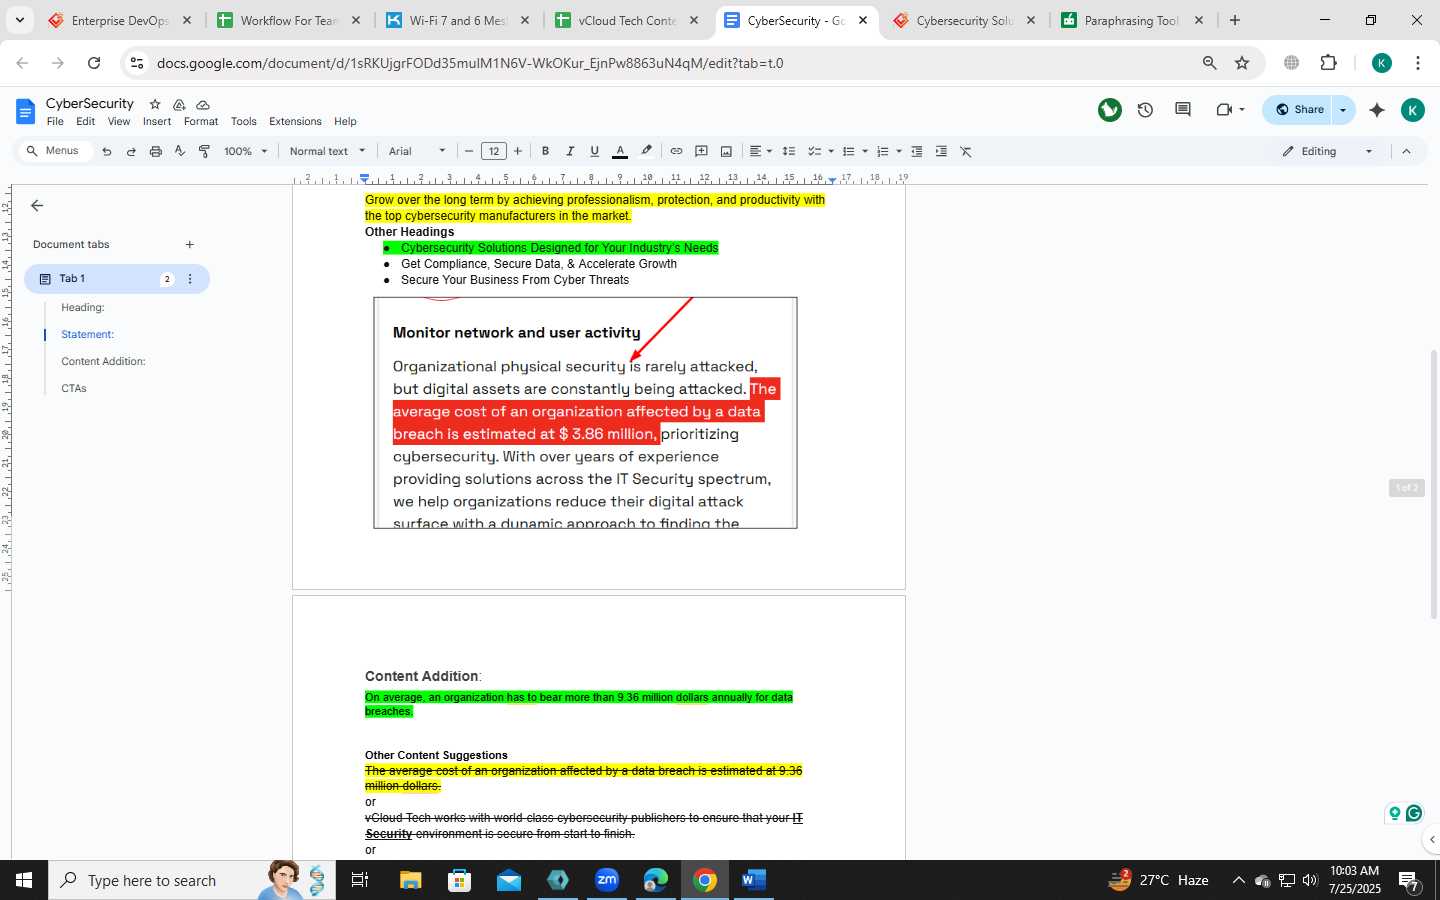Open zoom level 100% dropdown

[x=246, y=151]
